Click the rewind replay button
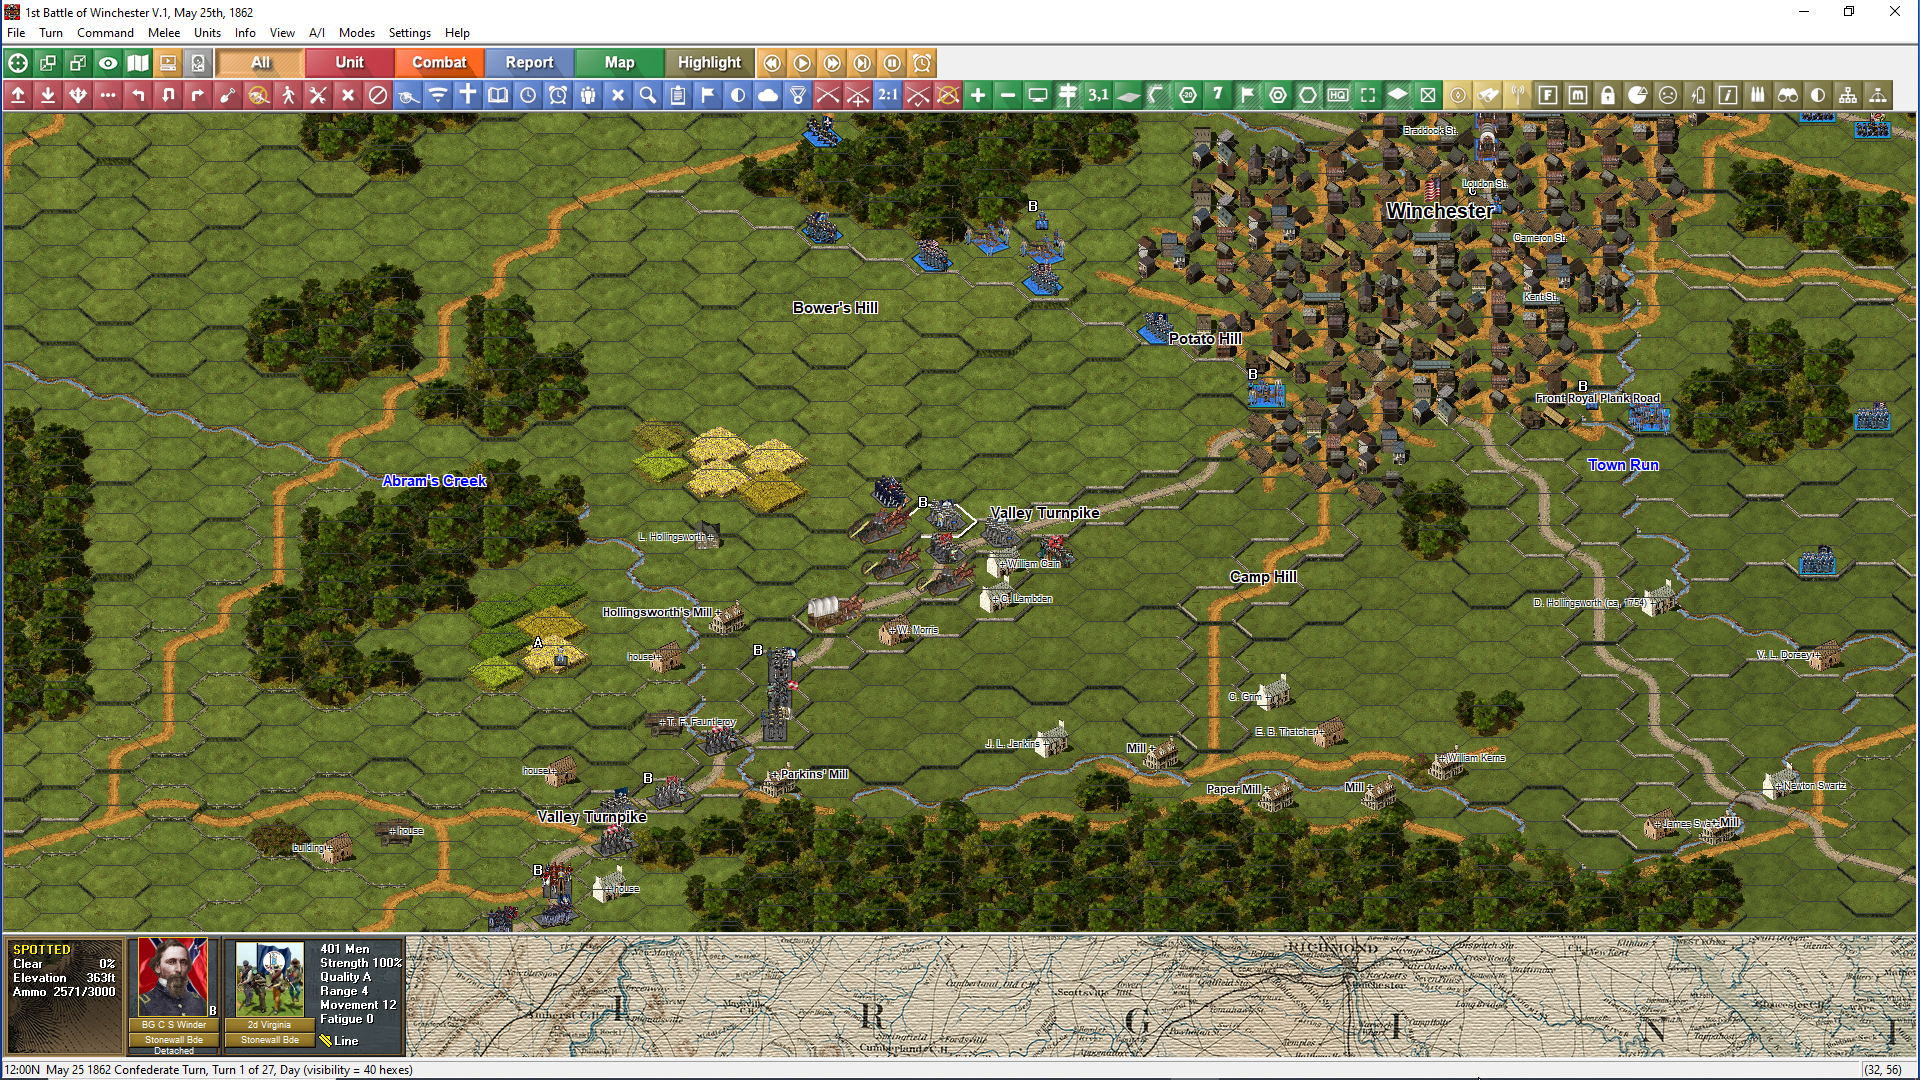 (772, 63)
